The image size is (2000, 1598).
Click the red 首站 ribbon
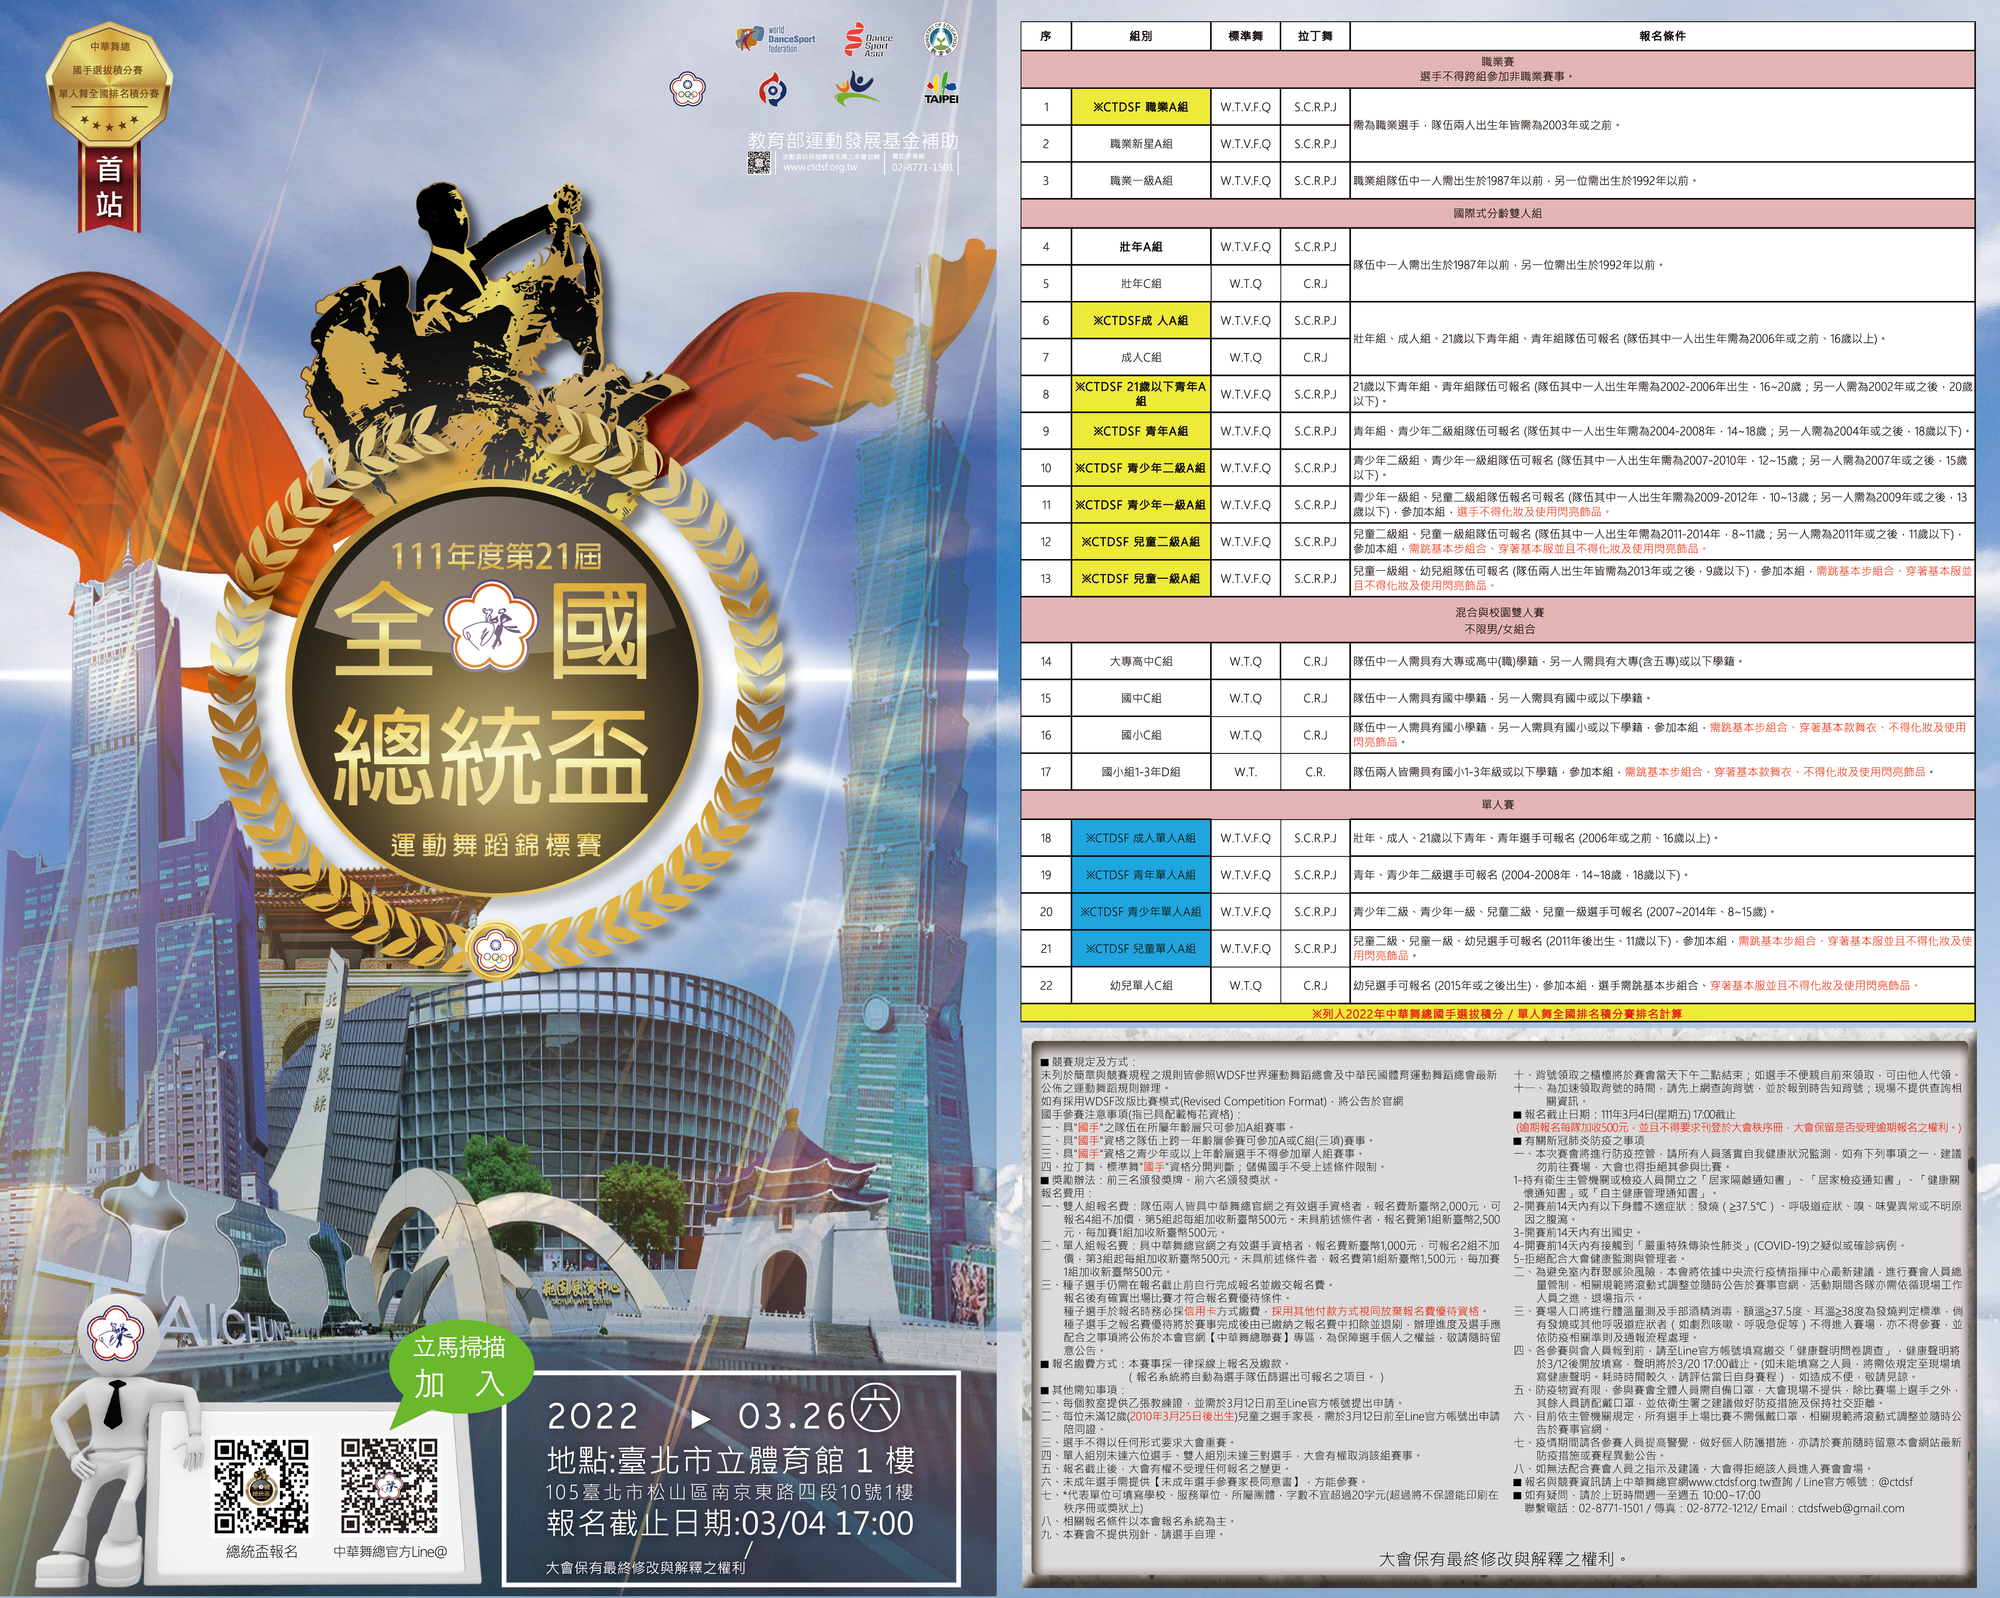(109, 188)
